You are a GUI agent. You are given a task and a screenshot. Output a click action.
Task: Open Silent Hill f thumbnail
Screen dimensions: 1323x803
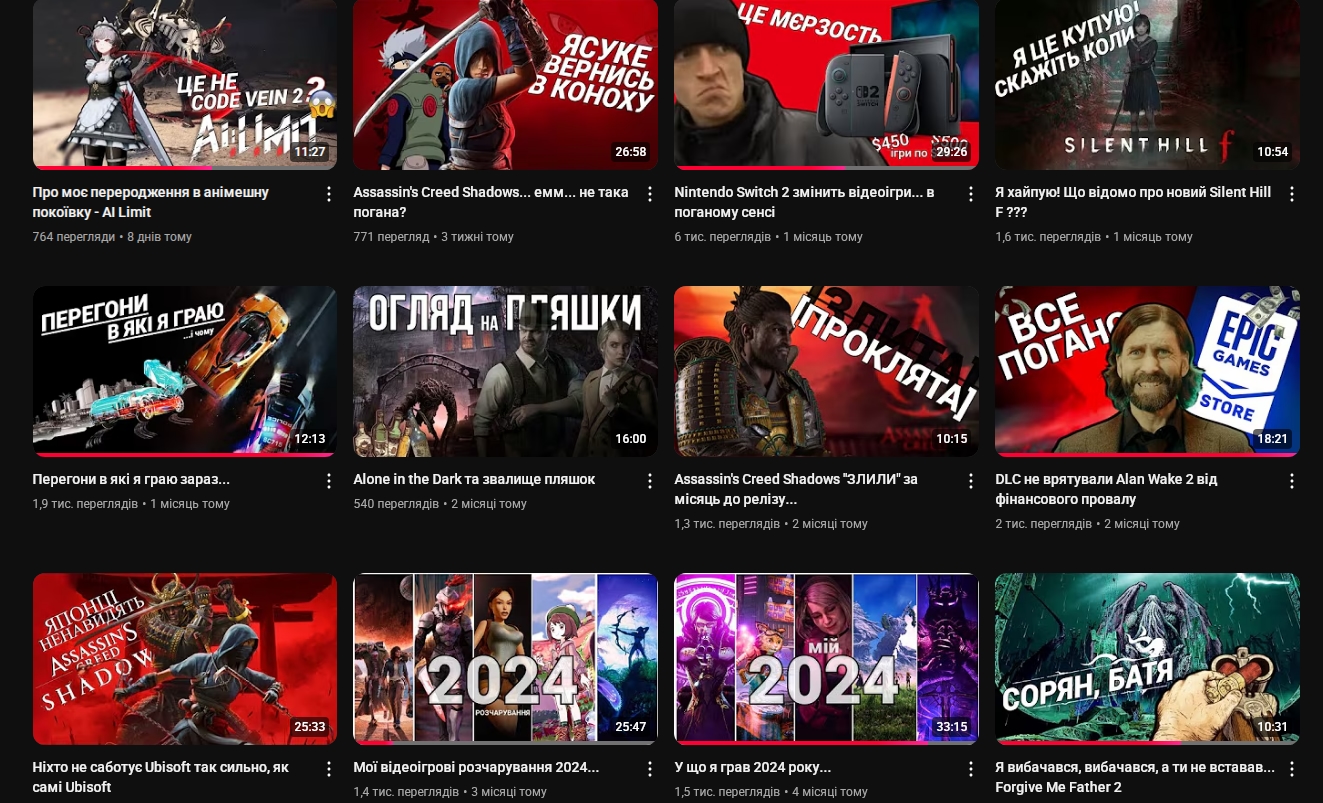(1147, 85)
